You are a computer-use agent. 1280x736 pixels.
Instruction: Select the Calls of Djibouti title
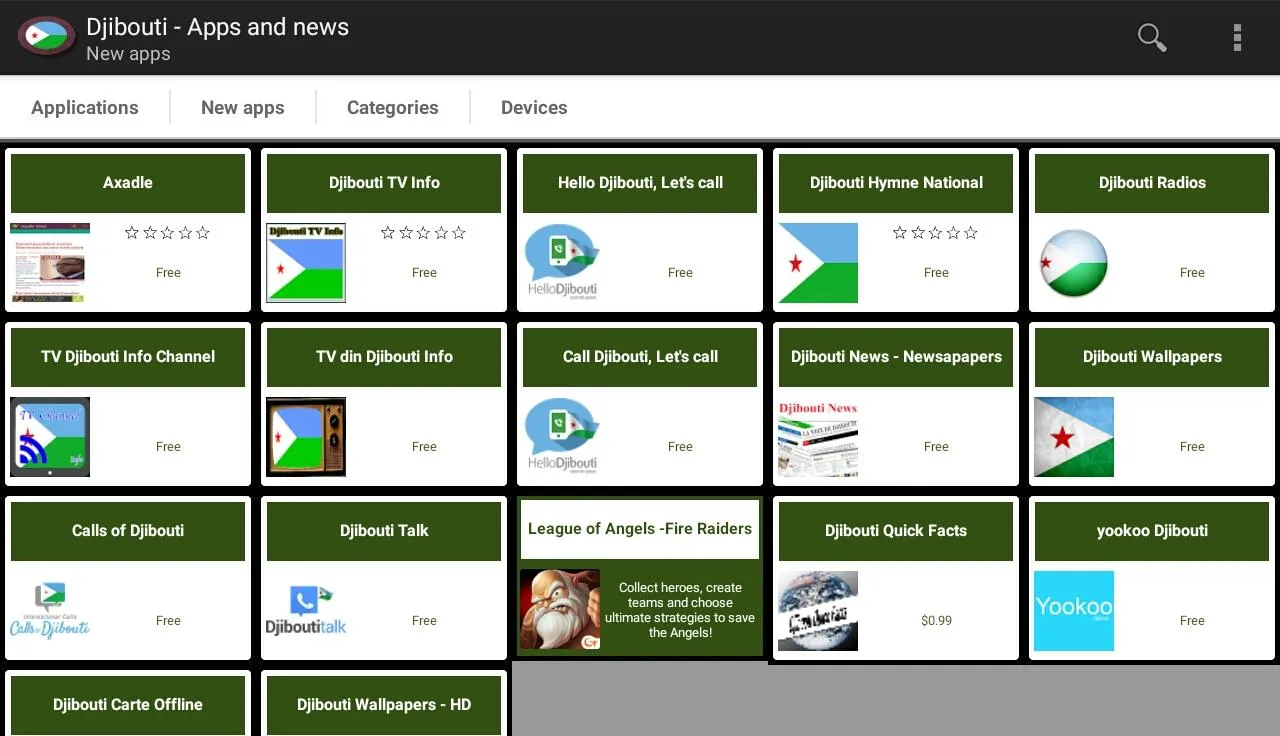coord(128,531)
